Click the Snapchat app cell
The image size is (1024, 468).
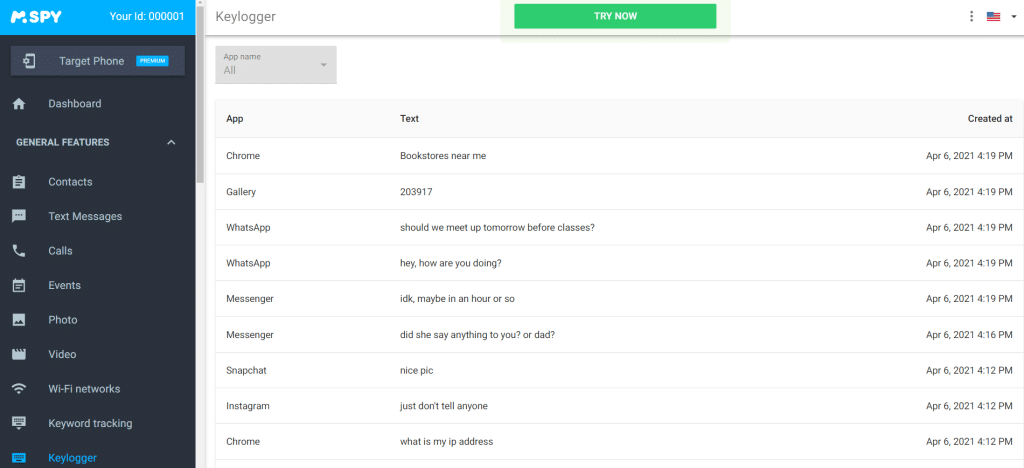pos(246,370)
